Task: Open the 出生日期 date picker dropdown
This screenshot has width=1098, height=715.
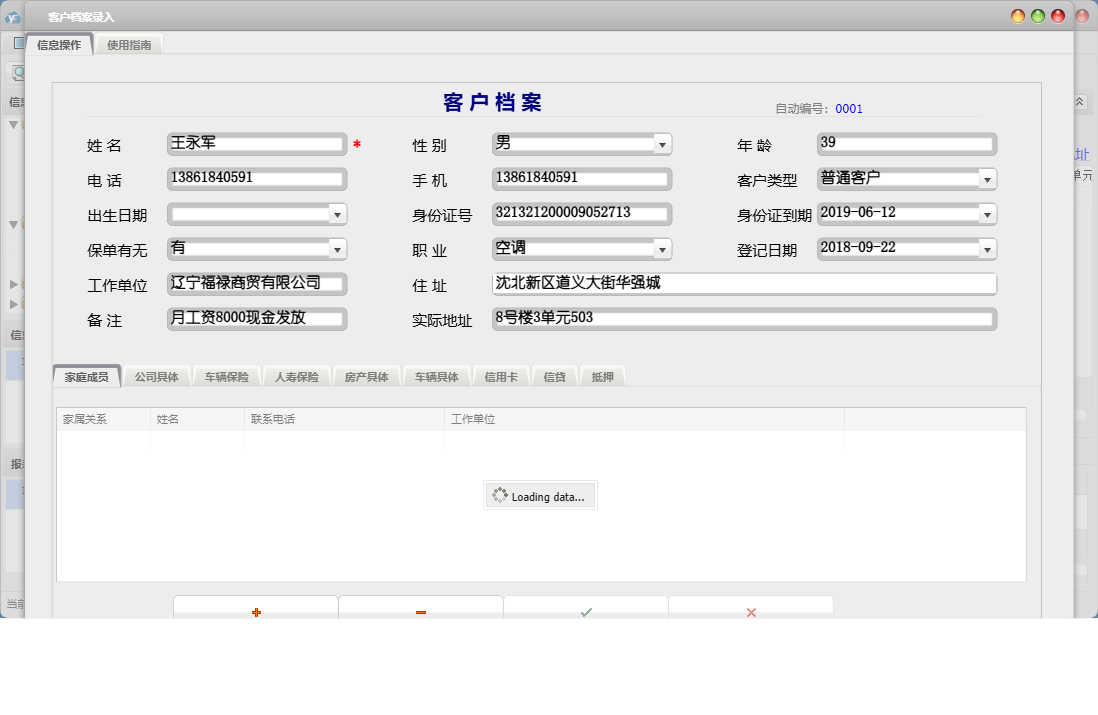Action: [x=337, y=214]
